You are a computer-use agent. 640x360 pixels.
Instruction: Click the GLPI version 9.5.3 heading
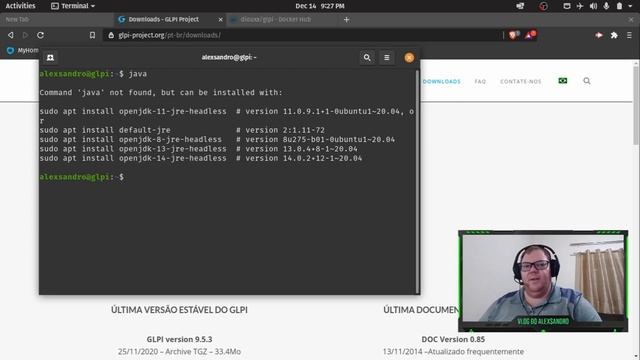[x=179, y=339]
